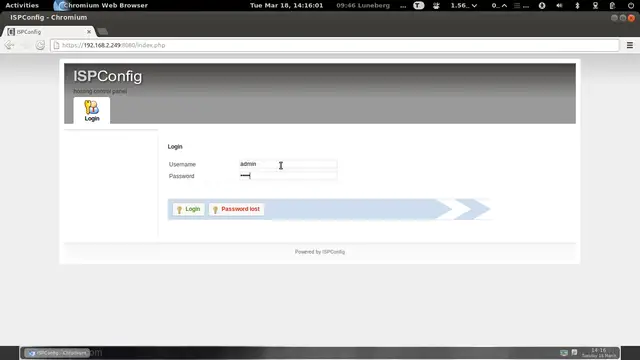Click the 'Username' label
The height and width of the screenshot is (360, 640).
[x=182, y=164]
